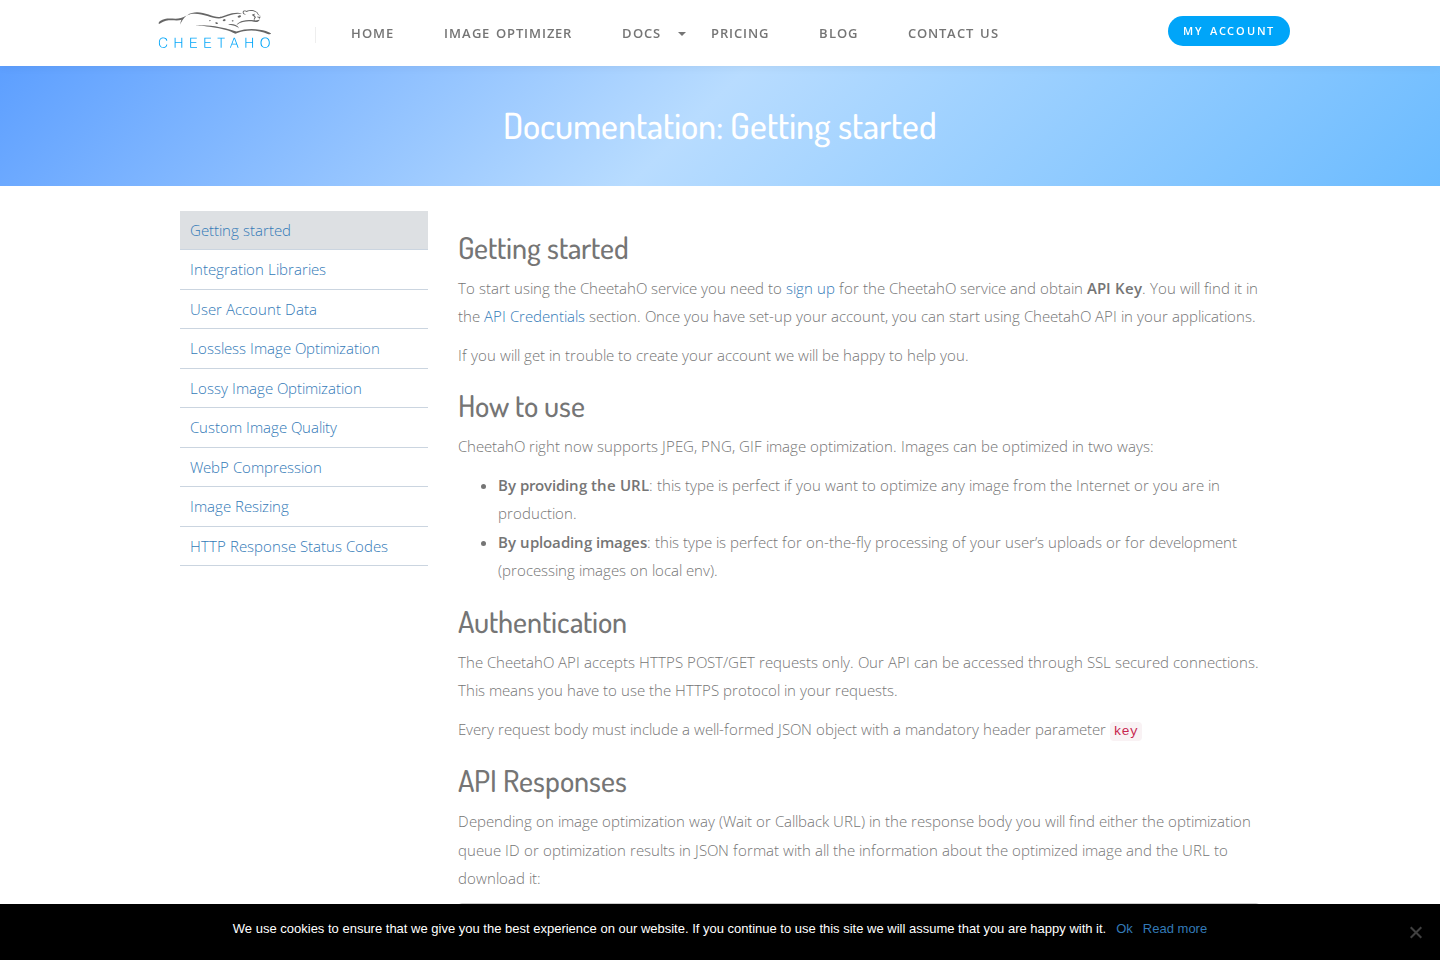
Task: Open CONTACT US
Action: [x=953, y=33]
